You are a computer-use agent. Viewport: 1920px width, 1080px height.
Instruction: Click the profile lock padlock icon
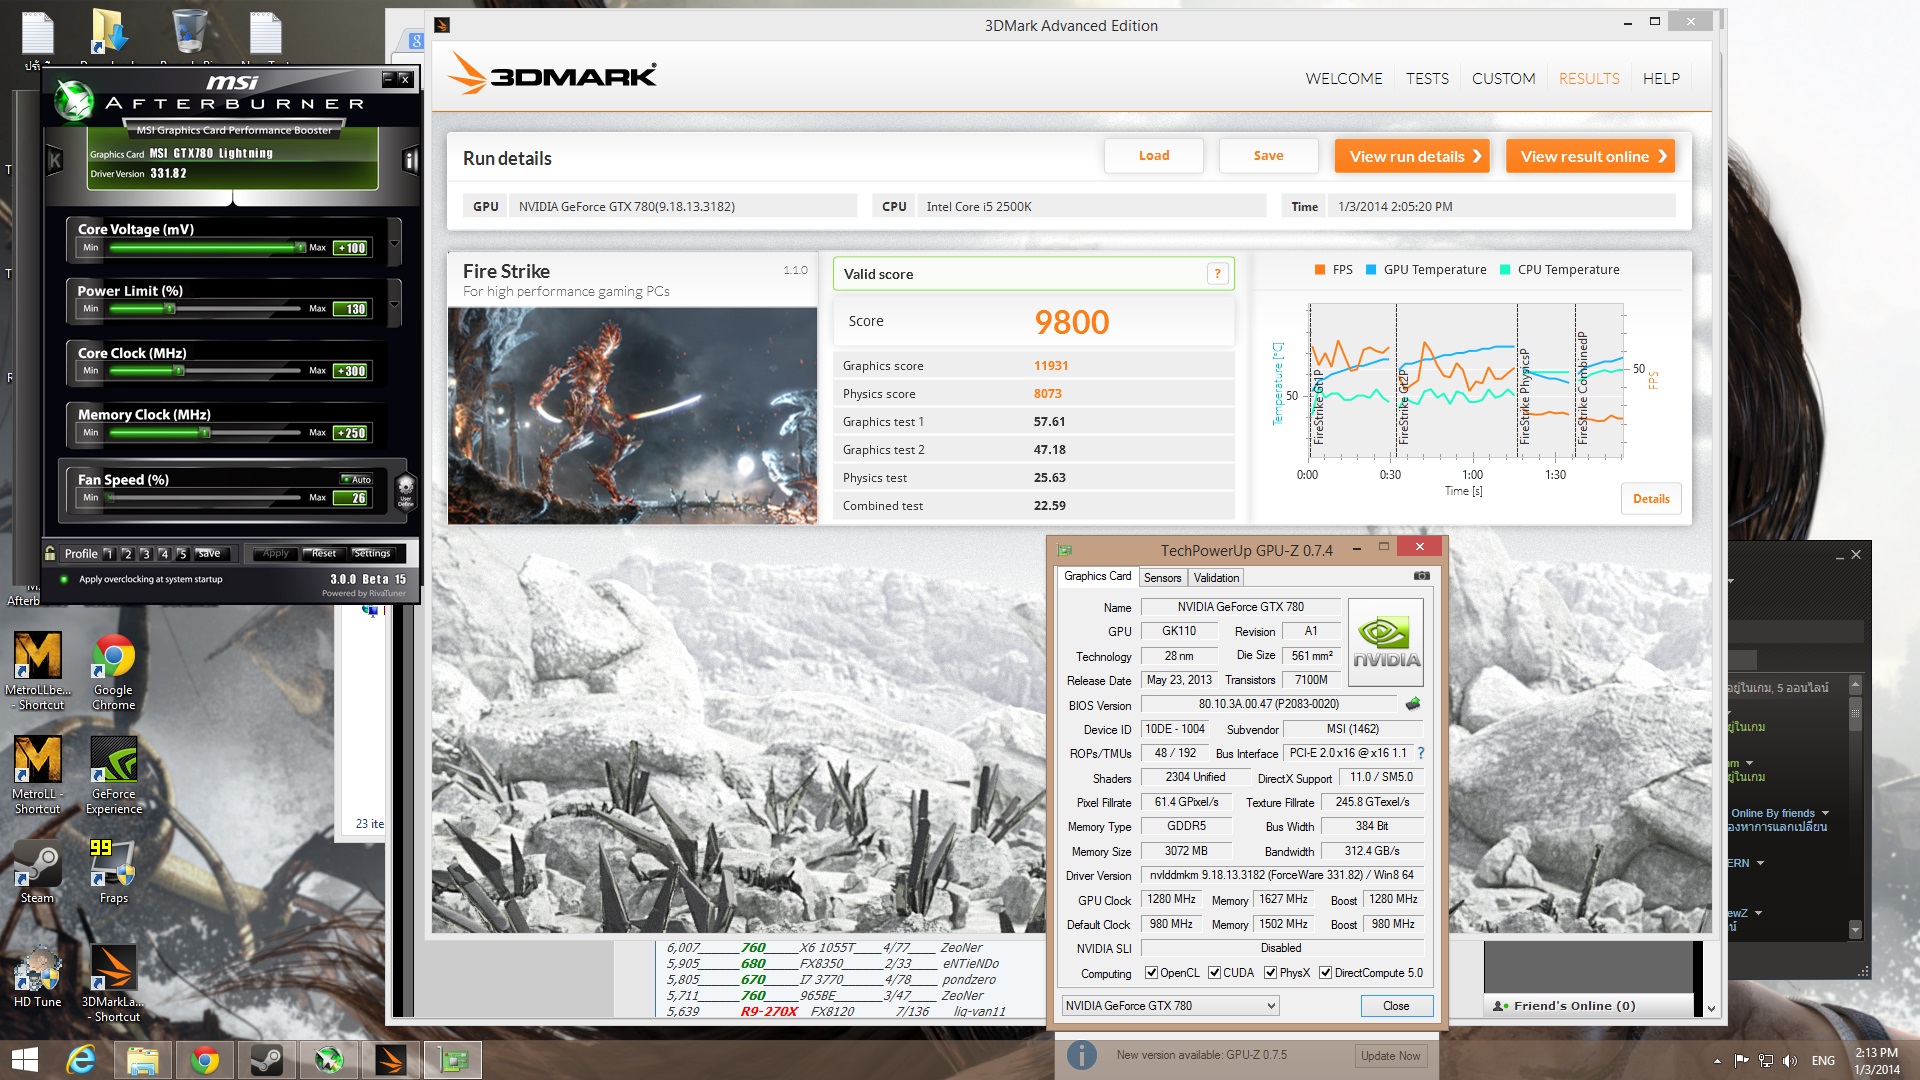[x=50, y=553]
